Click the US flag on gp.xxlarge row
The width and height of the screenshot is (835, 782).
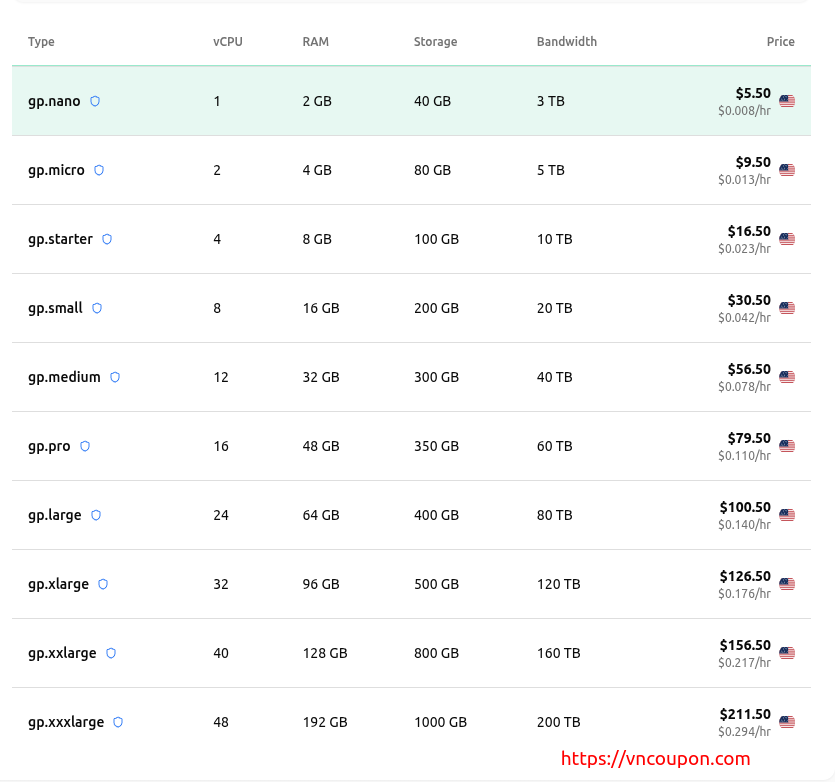pyautogui.click(x=787, y=653)
